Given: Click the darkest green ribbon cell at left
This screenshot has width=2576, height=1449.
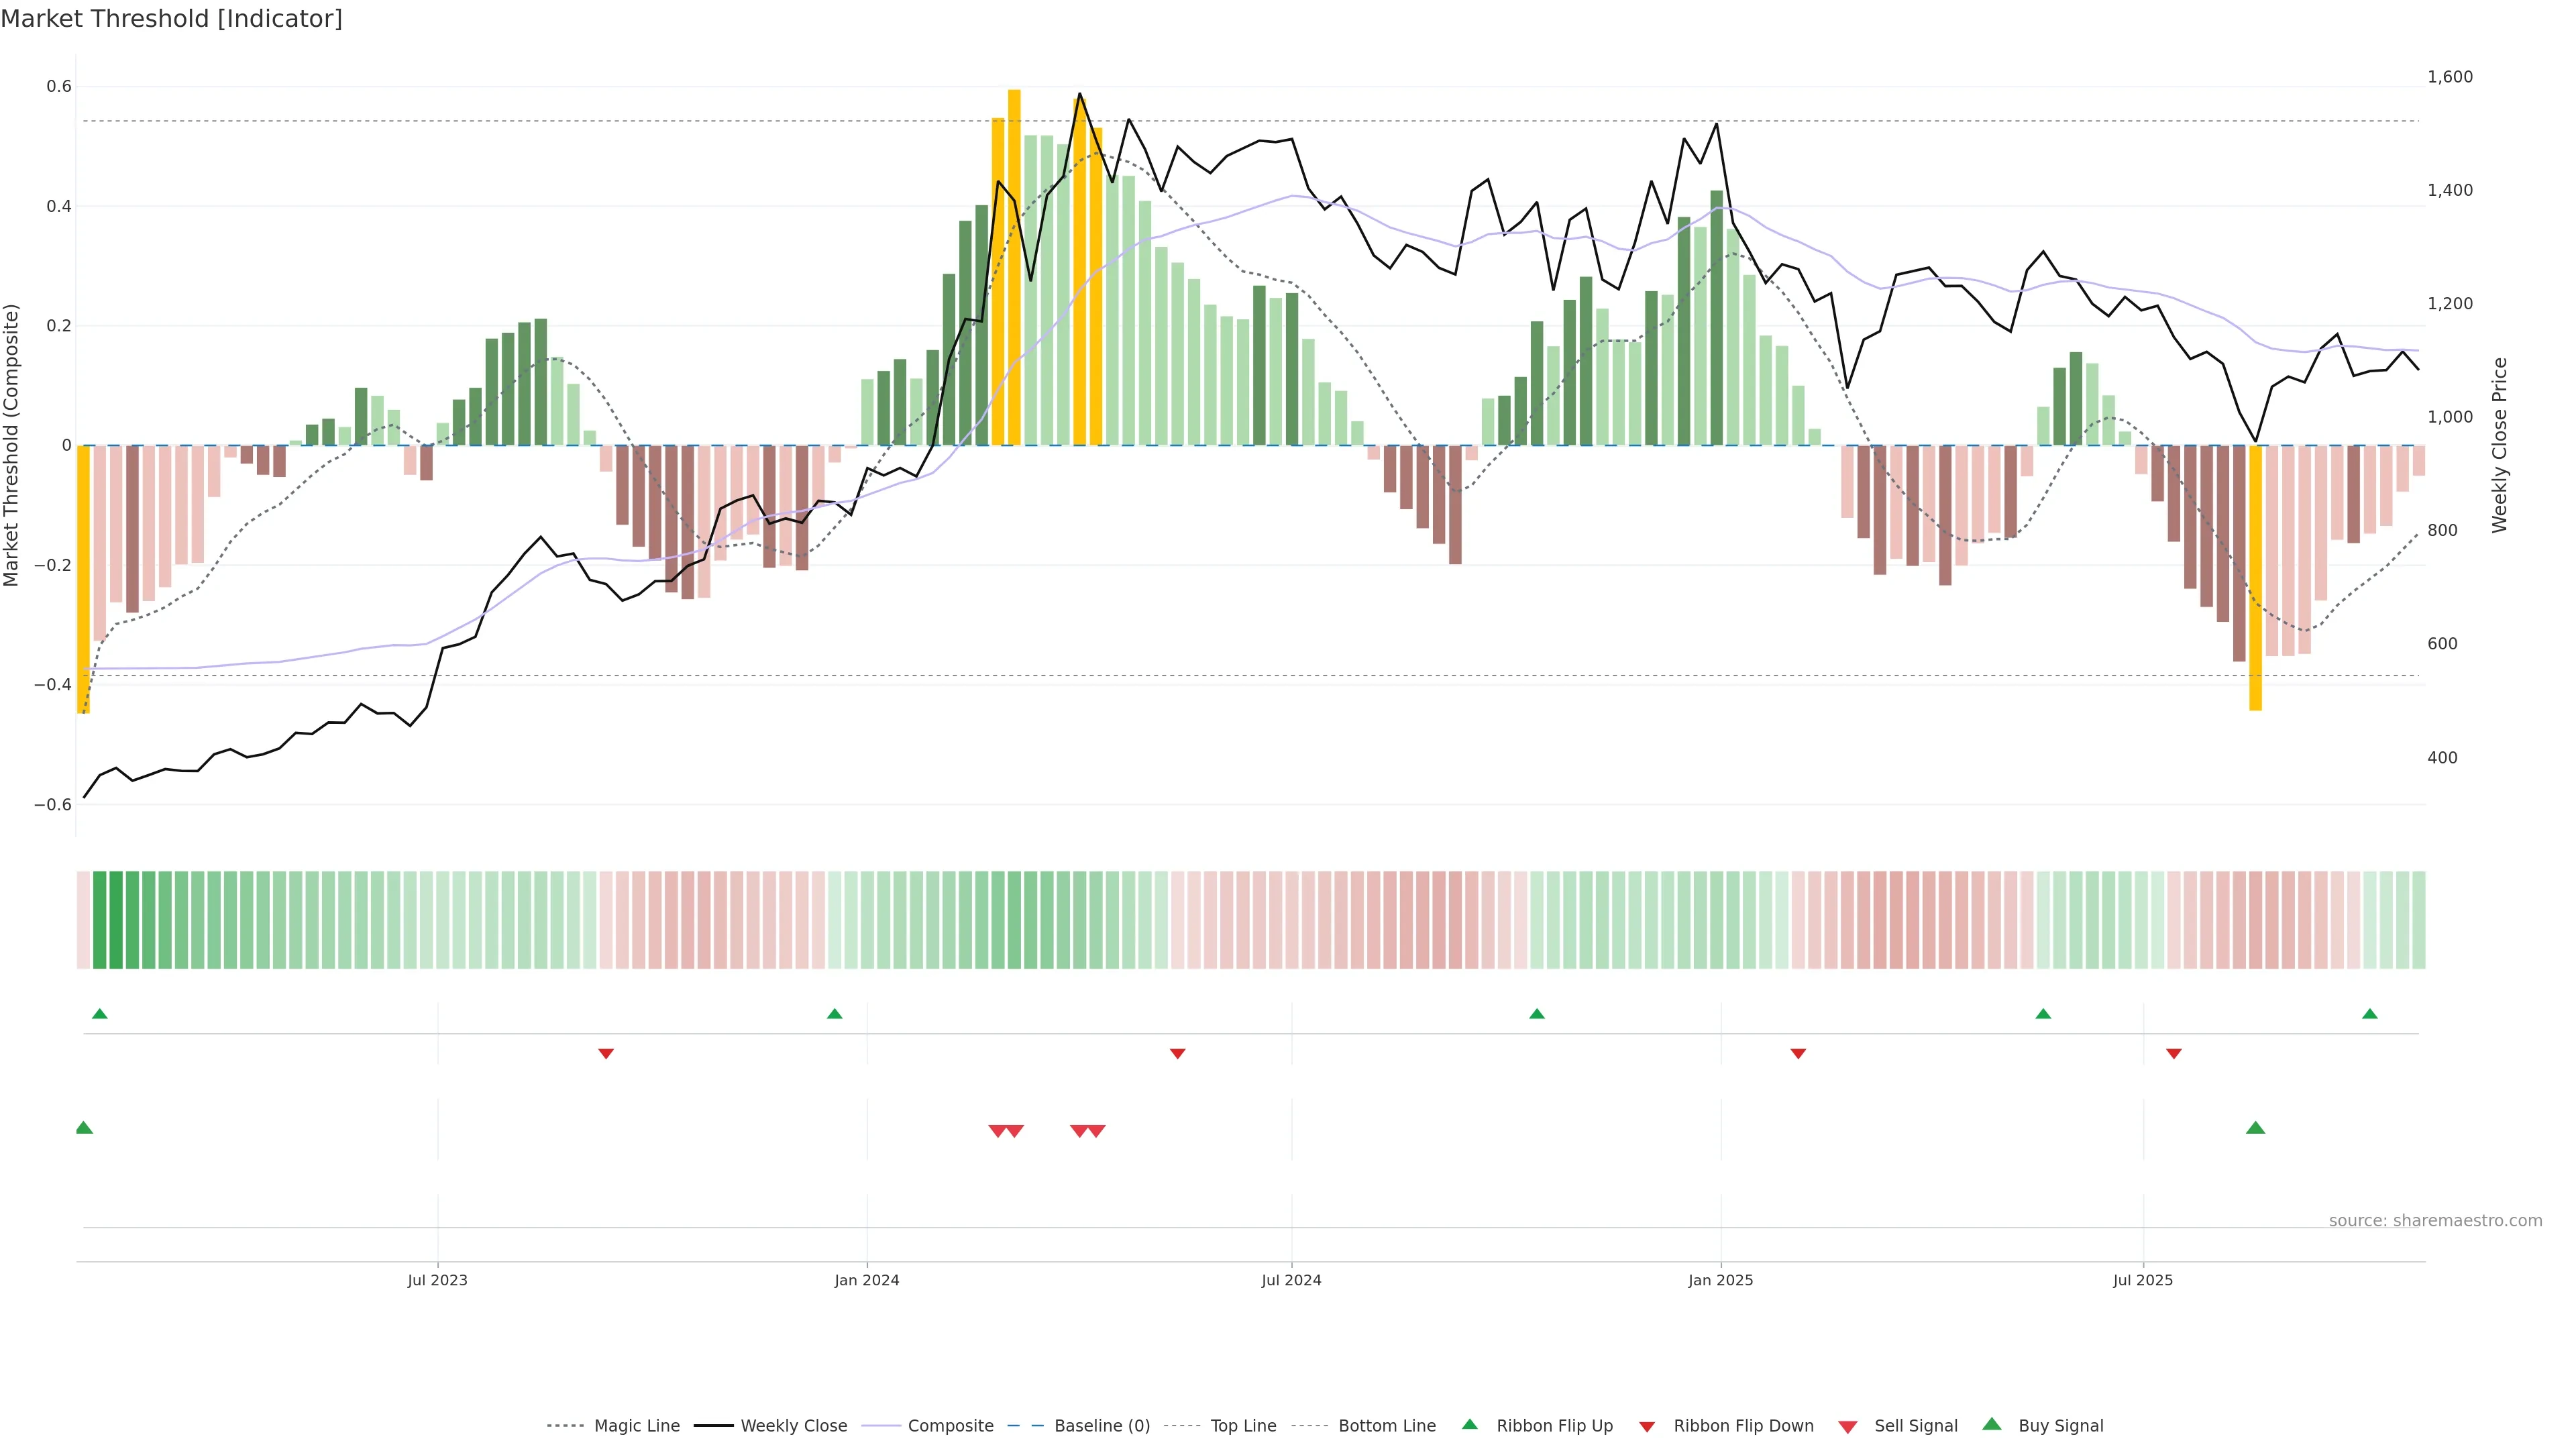Looking at the screenshot, I should (x=115, y=920).
